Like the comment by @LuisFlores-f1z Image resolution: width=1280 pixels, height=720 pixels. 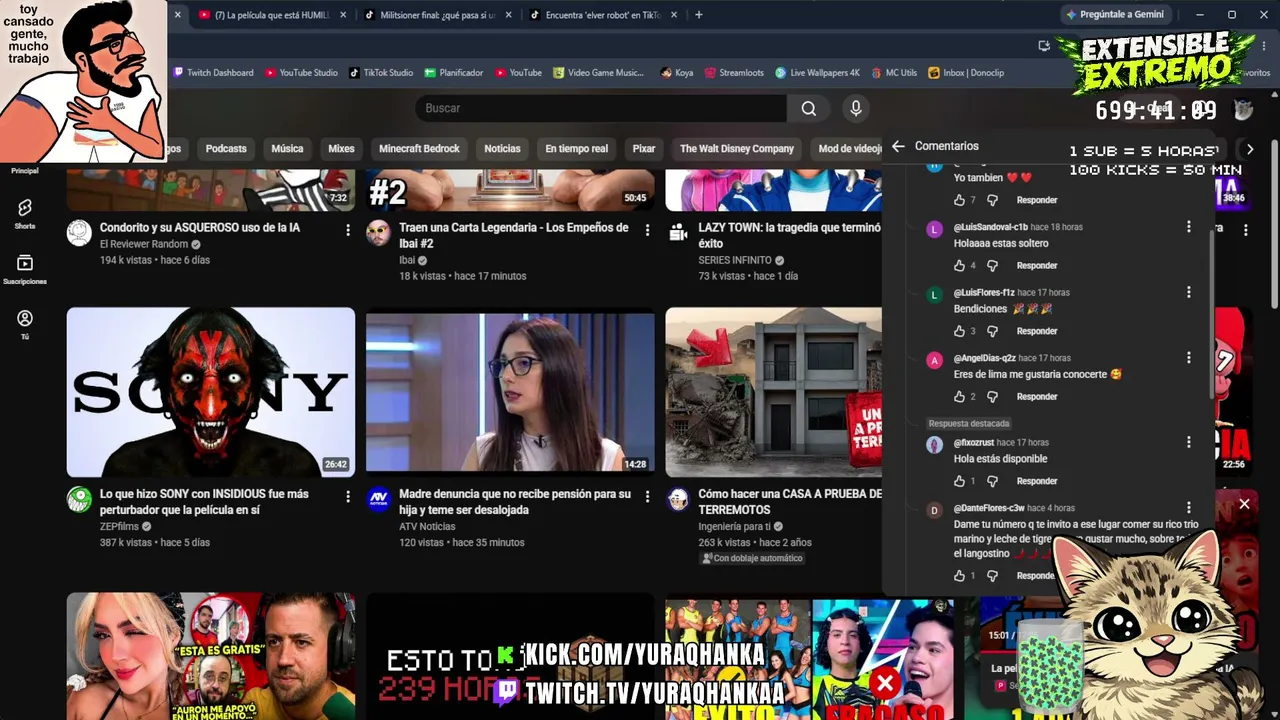(959, 331)
